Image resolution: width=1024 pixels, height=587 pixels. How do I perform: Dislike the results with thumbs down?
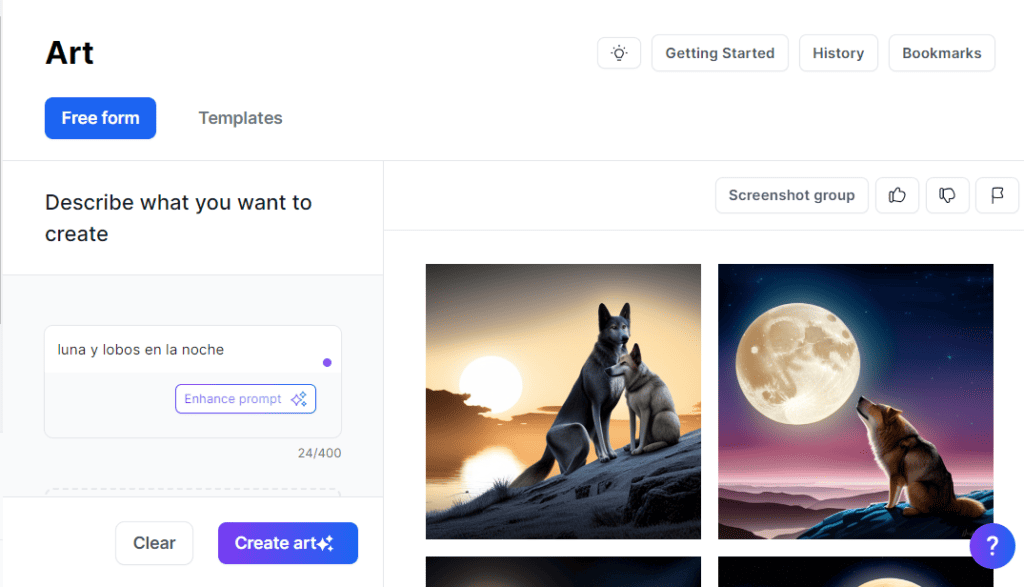click(947, 195)
